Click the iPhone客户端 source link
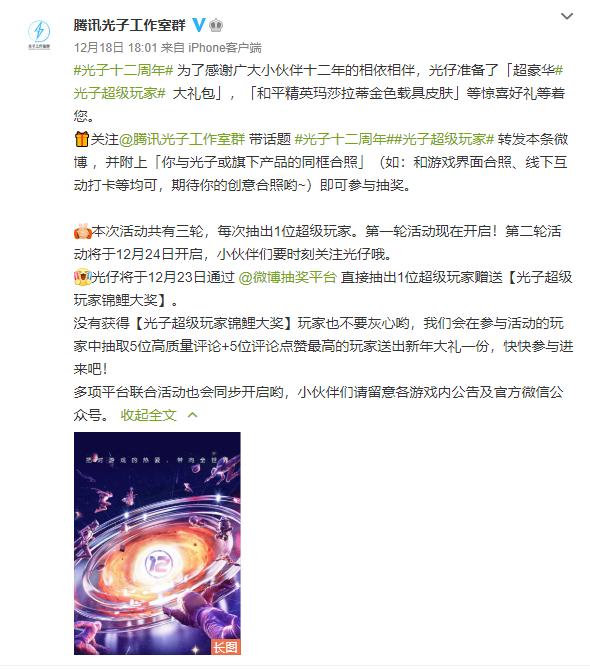This screenshot has height=669, width=590. [x=225, y=47]
